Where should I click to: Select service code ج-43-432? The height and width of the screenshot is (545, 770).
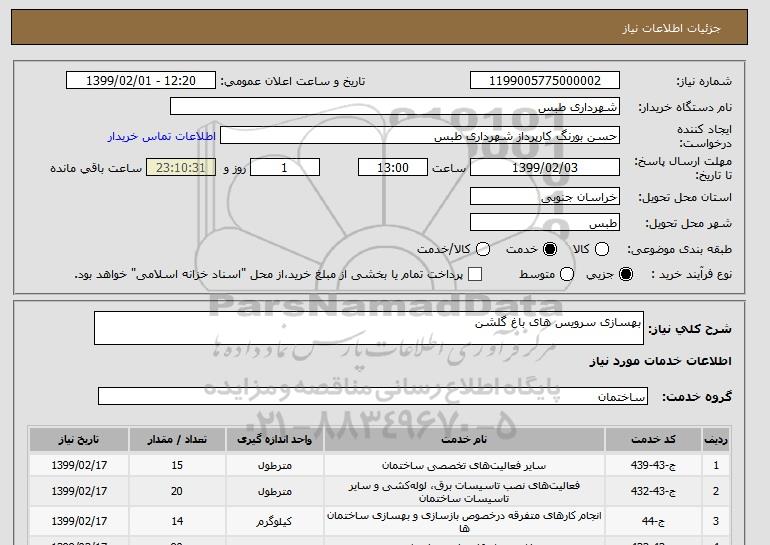point(653,491)
